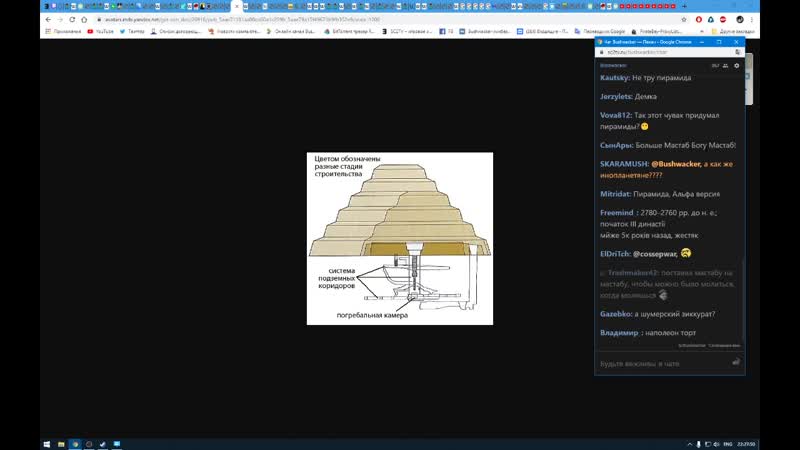
Task: Bookmark this page with star icon
Action: 683,19
